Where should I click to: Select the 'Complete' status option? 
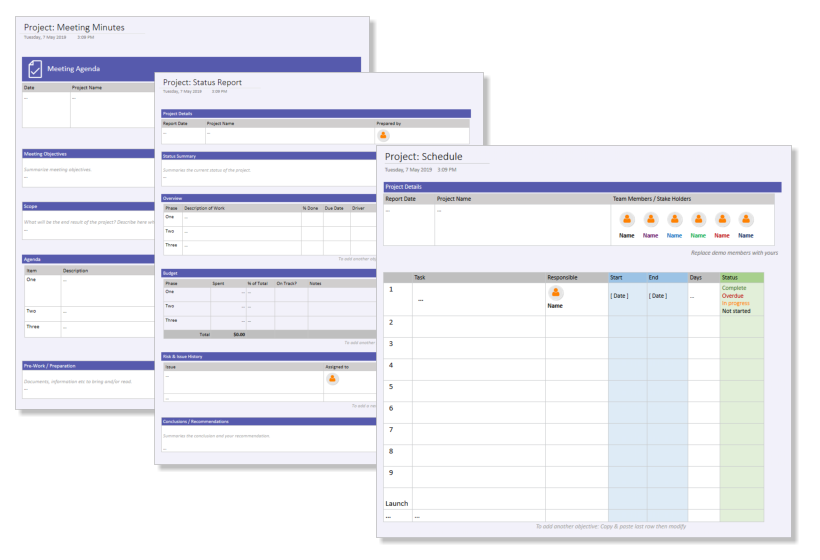(x=734, y=288)
